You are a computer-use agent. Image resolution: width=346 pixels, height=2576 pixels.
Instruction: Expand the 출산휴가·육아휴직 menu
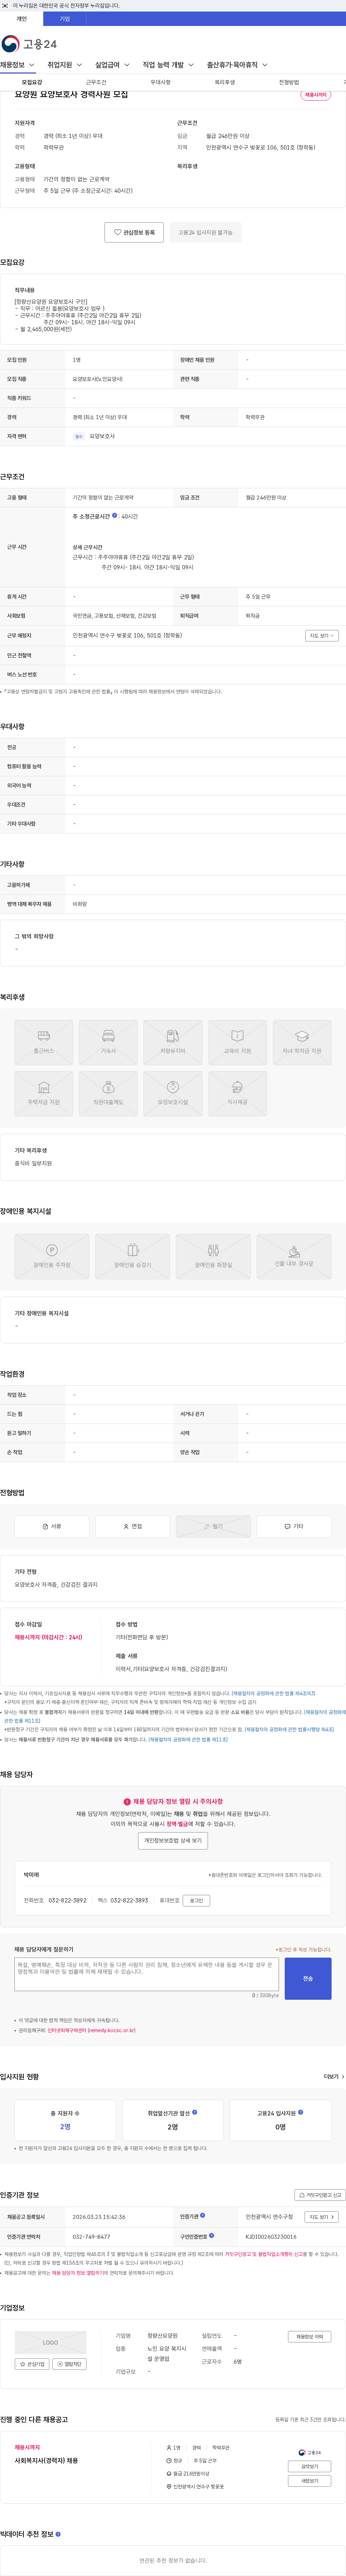[237, 65]
